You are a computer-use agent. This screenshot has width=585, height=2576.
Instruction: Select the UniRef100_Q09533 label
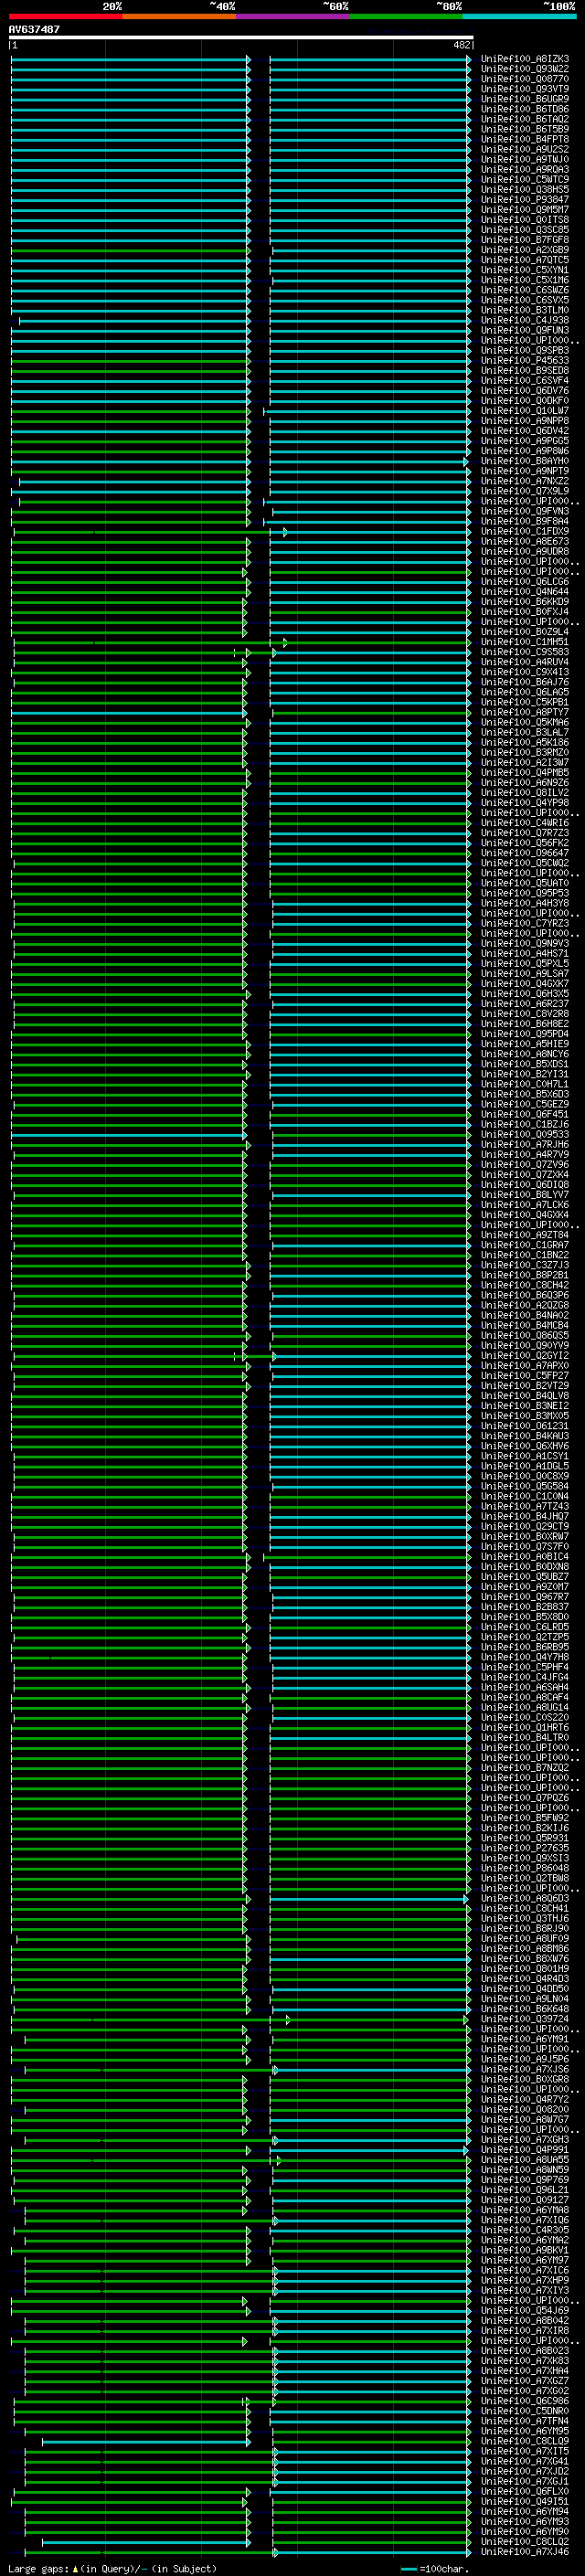pyautogui.click(x=524, y=1134)
